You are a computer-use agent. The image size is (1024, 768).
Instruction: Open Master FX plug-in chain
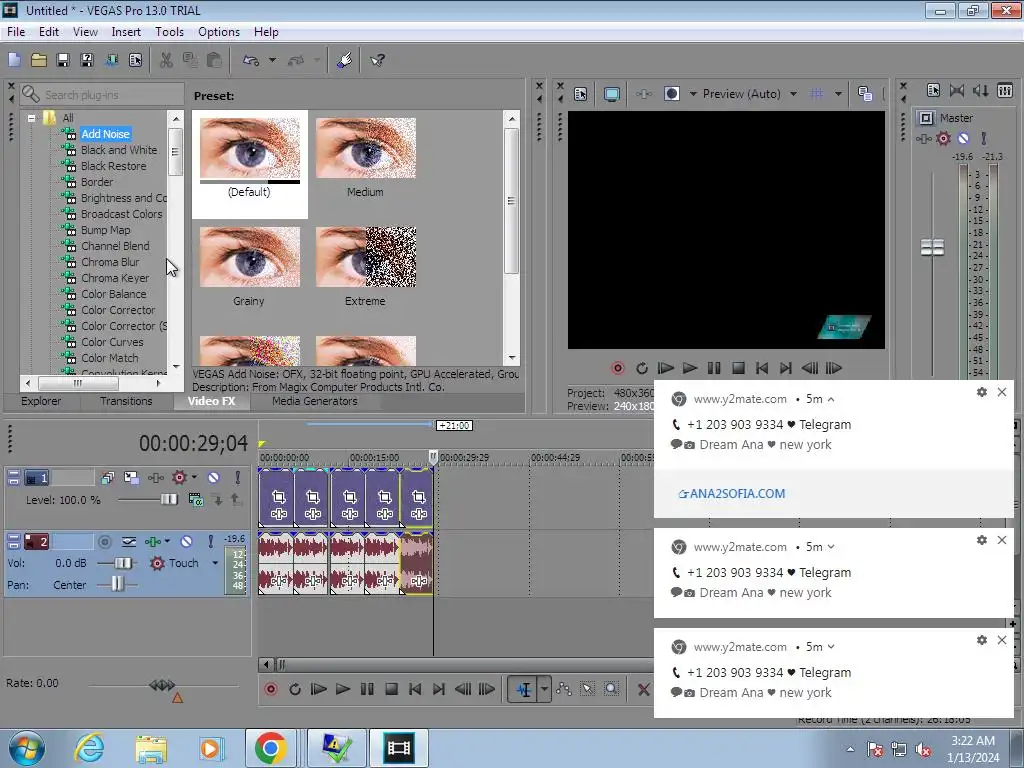tap(923, 138)
